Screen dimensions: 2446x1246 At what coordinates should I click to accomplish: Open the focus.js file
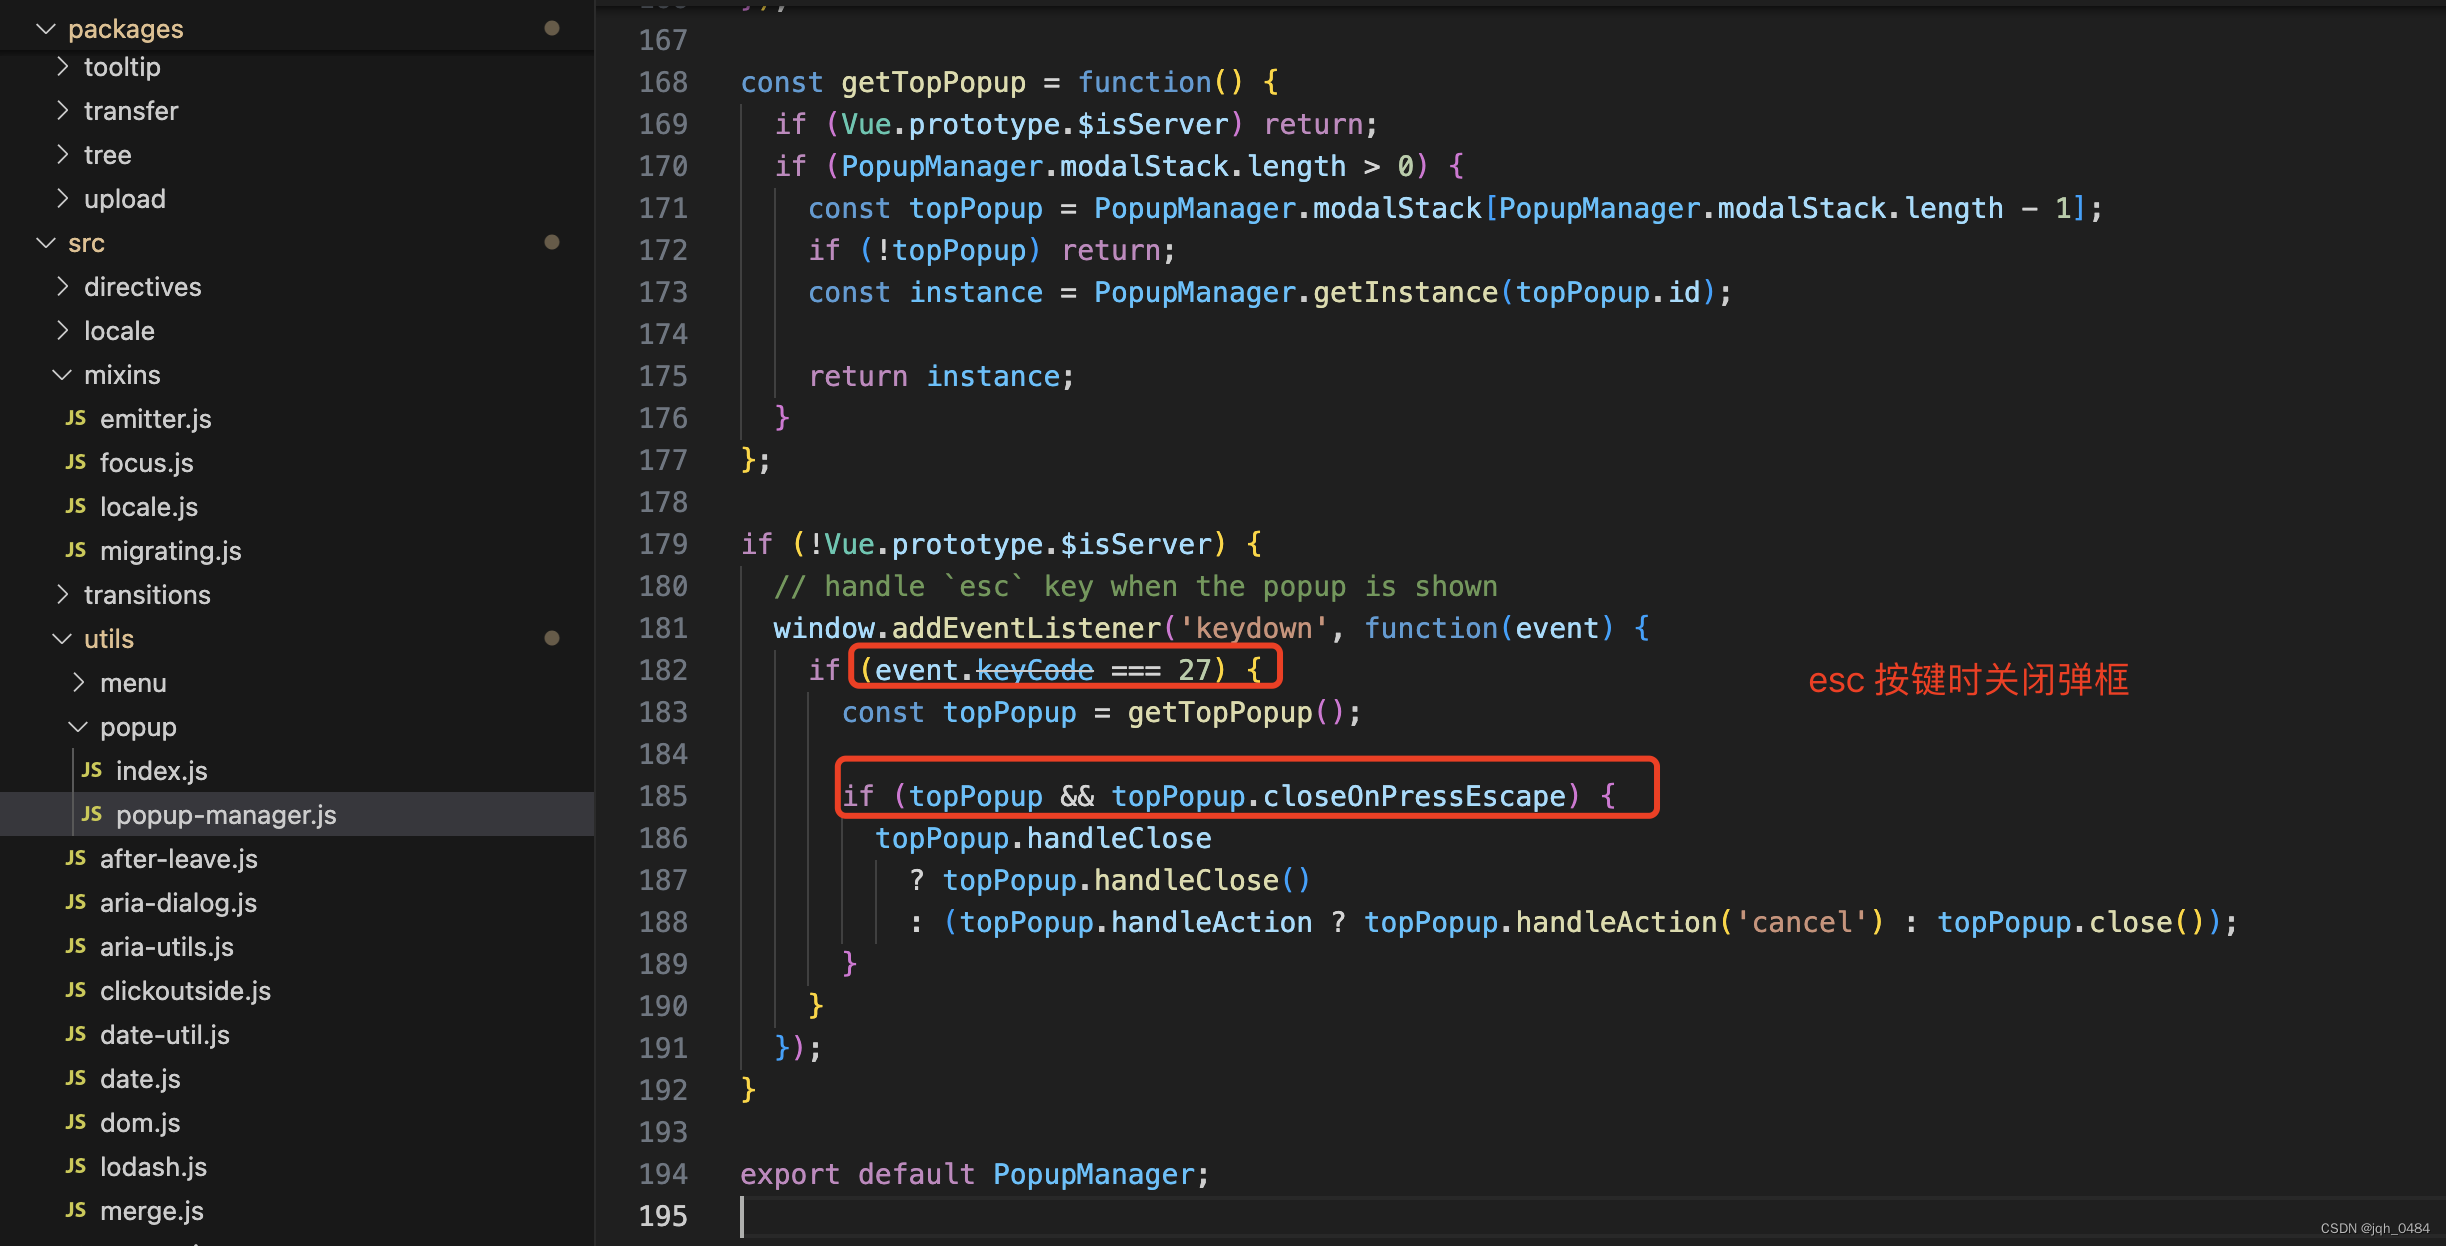click(x=146, y=462)
